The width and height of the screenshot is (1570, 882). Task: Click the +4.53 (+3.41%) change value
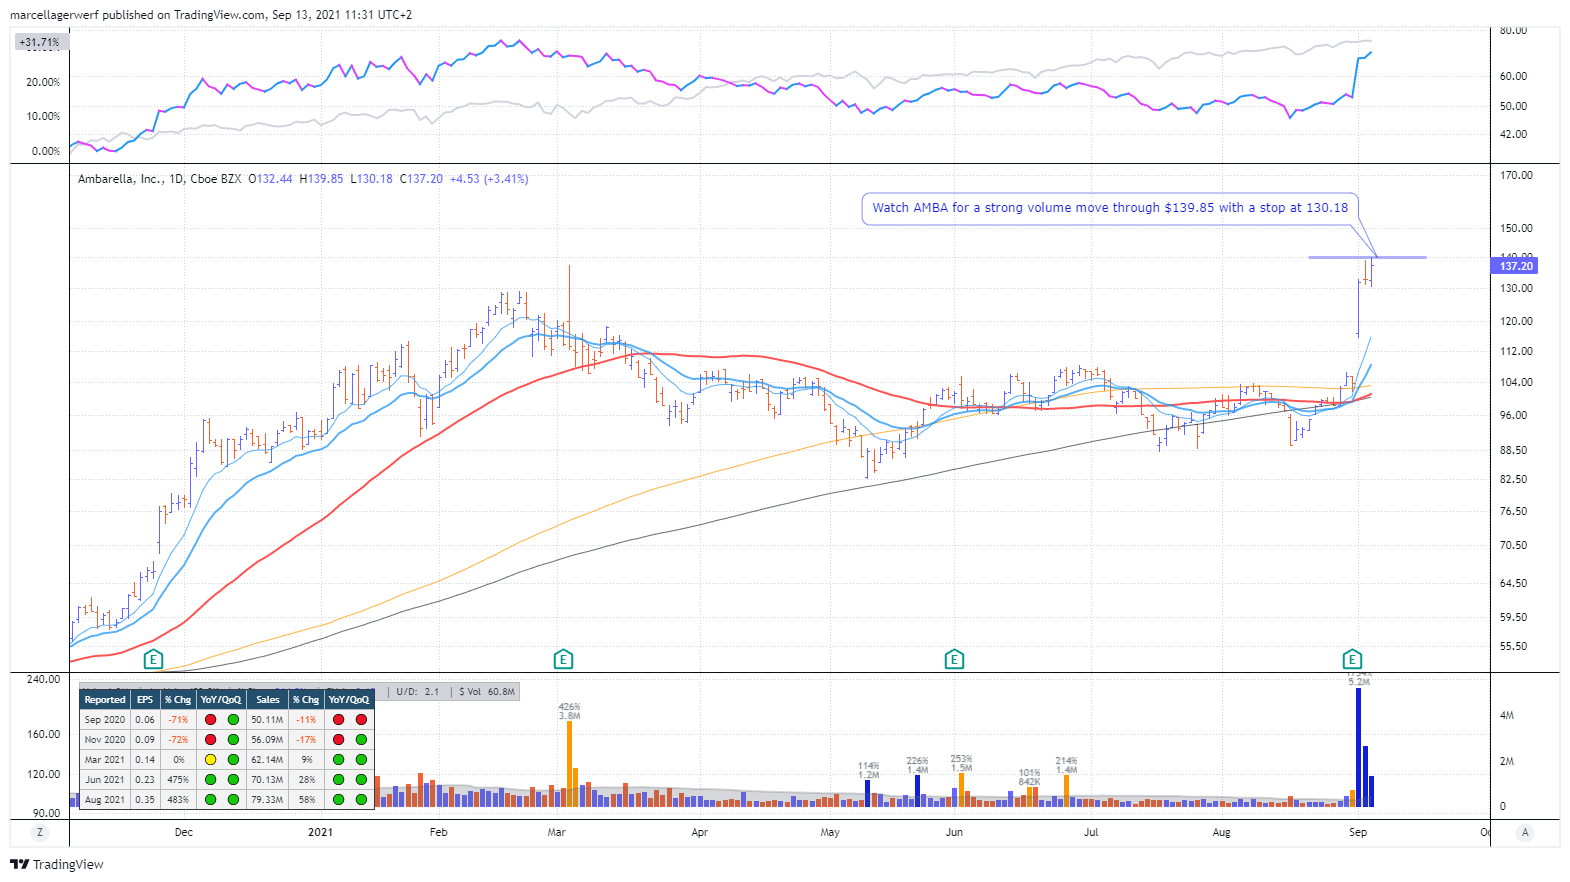(x=489, y=179)
